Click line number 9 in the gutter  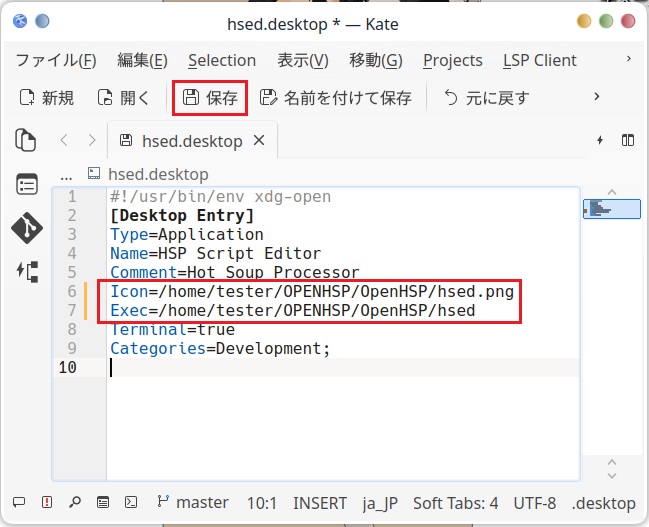pos(72,349)
